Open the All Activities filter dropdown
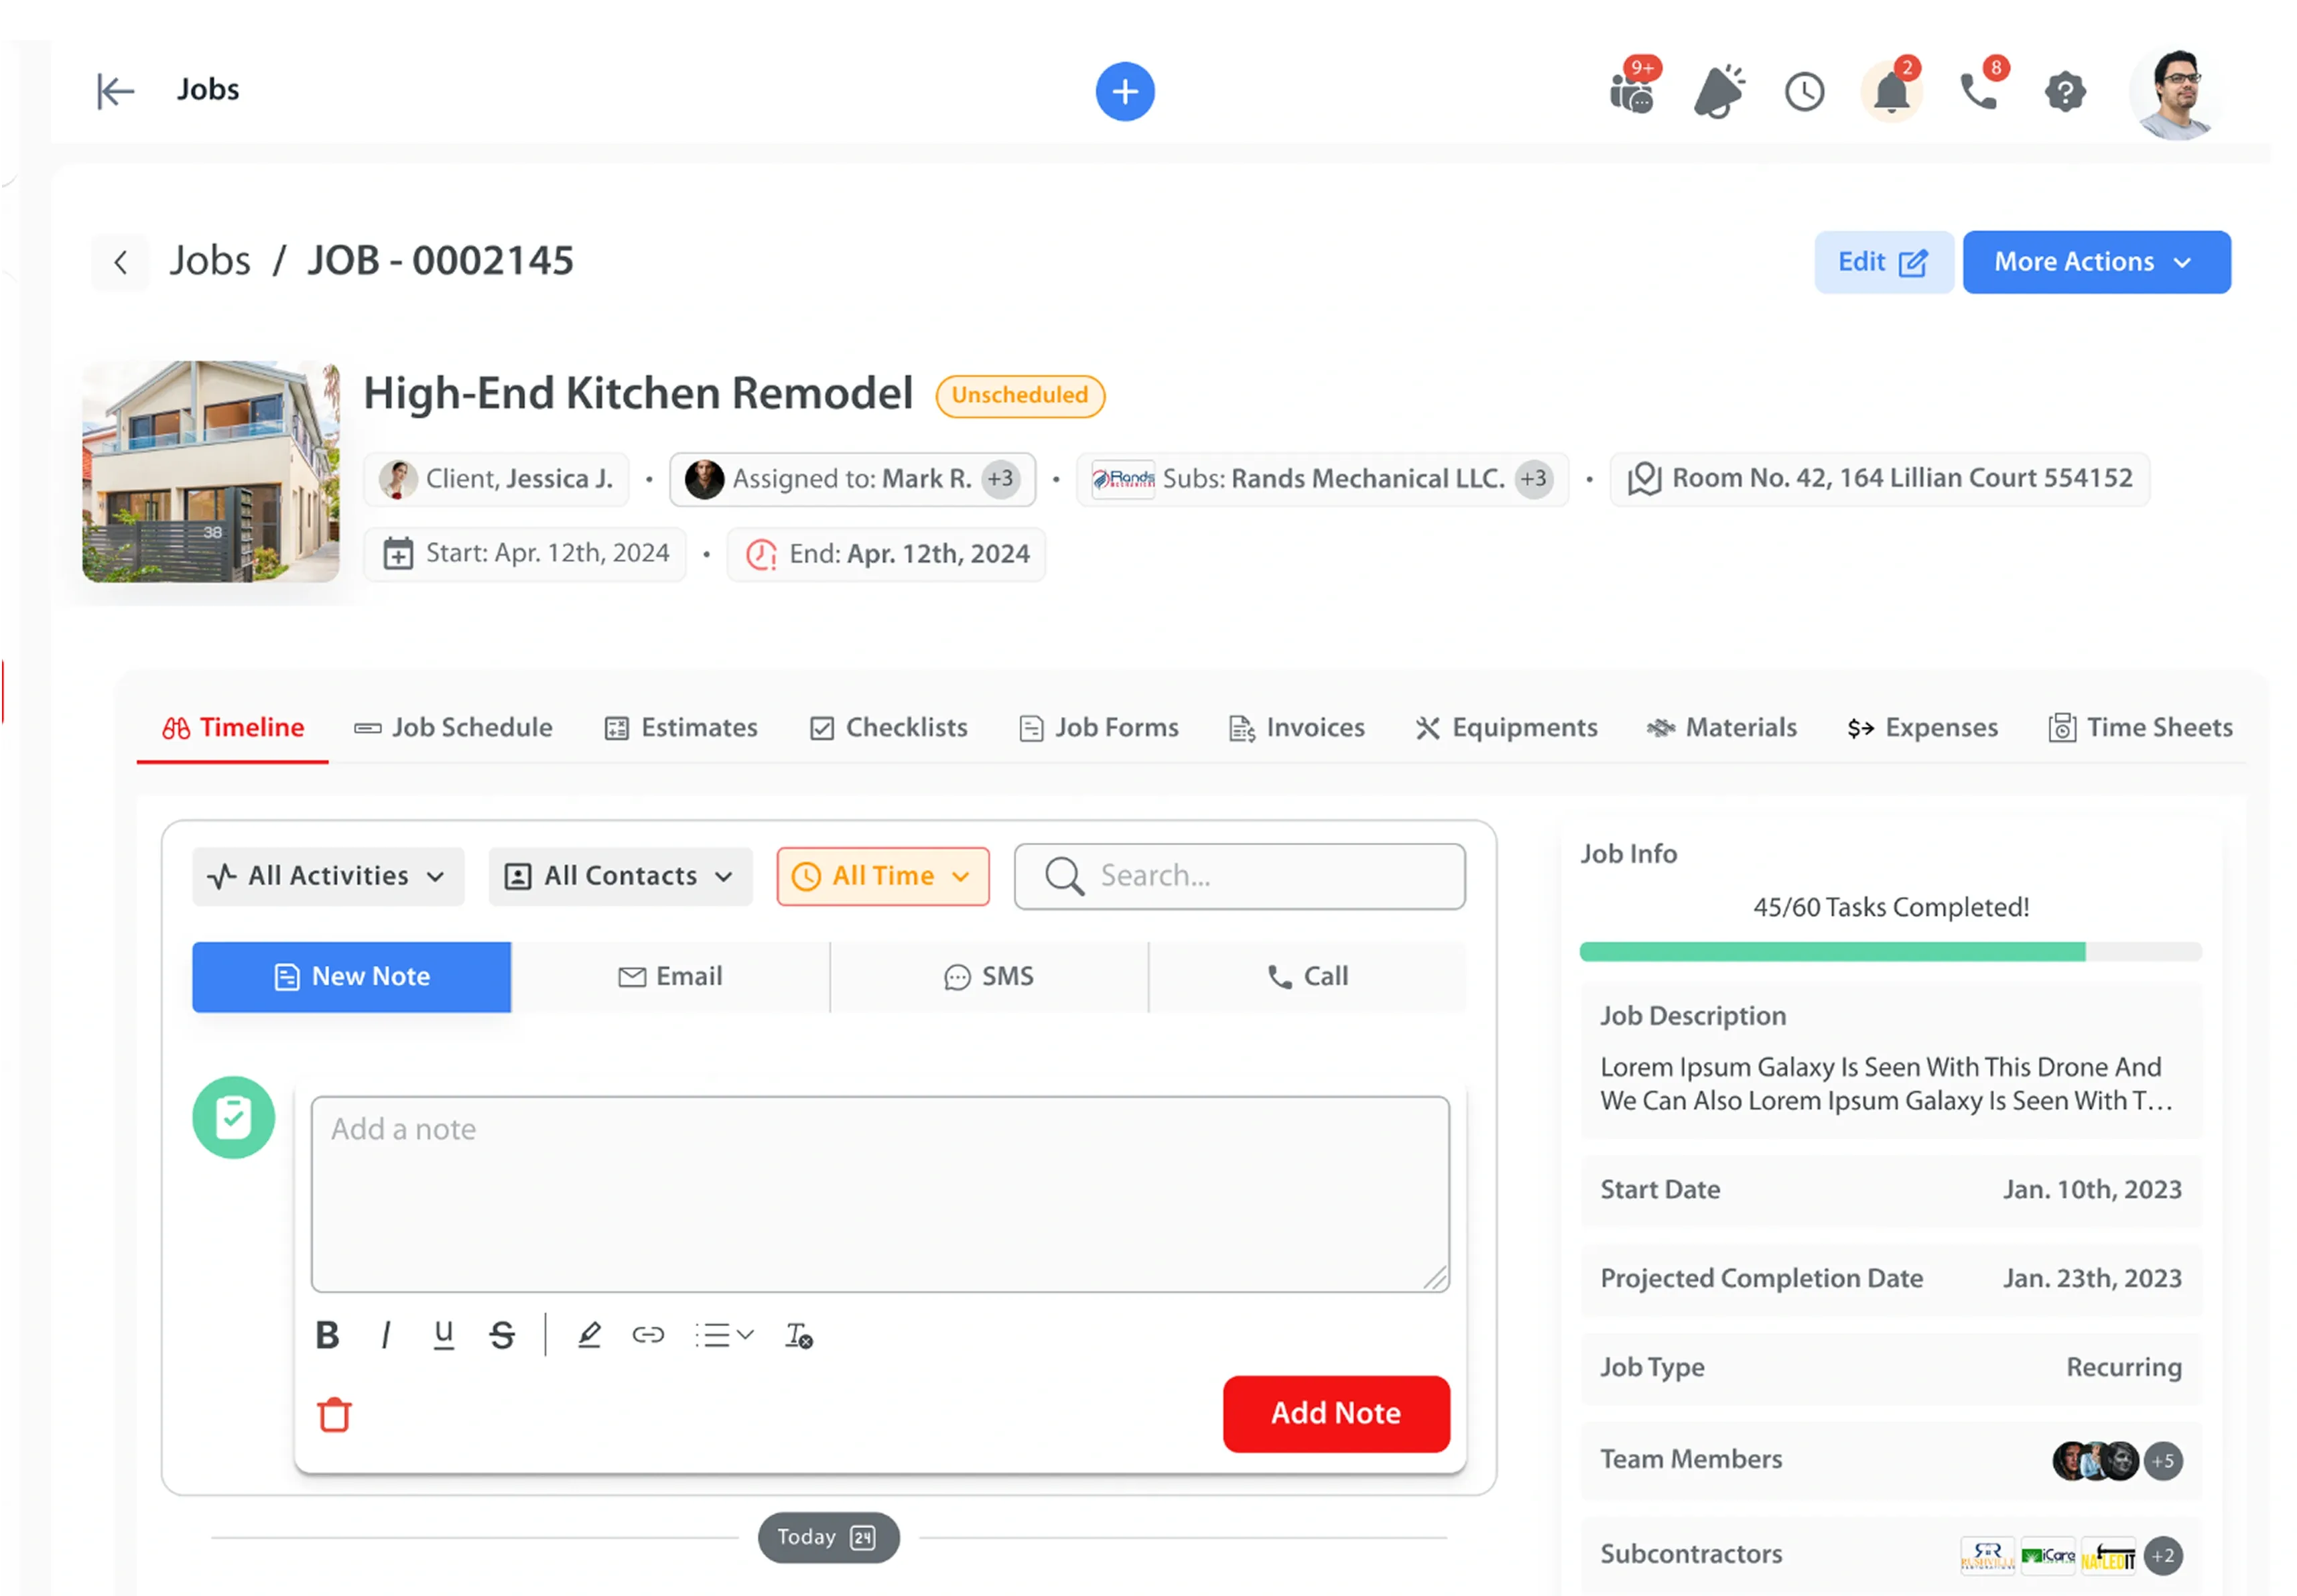This screenshot has width=2297, height=1596. (328, 876)
